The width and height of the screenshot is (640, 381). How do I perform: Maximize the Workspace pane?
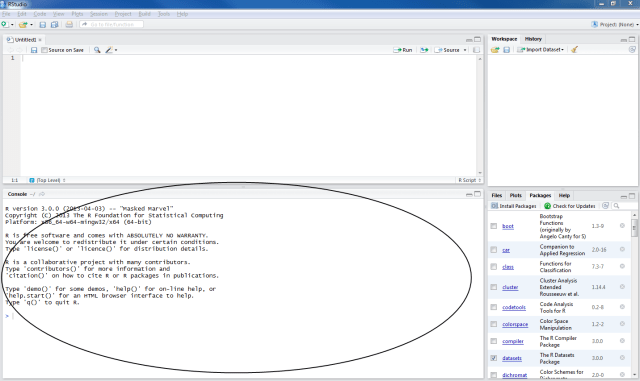coord(632,39)
